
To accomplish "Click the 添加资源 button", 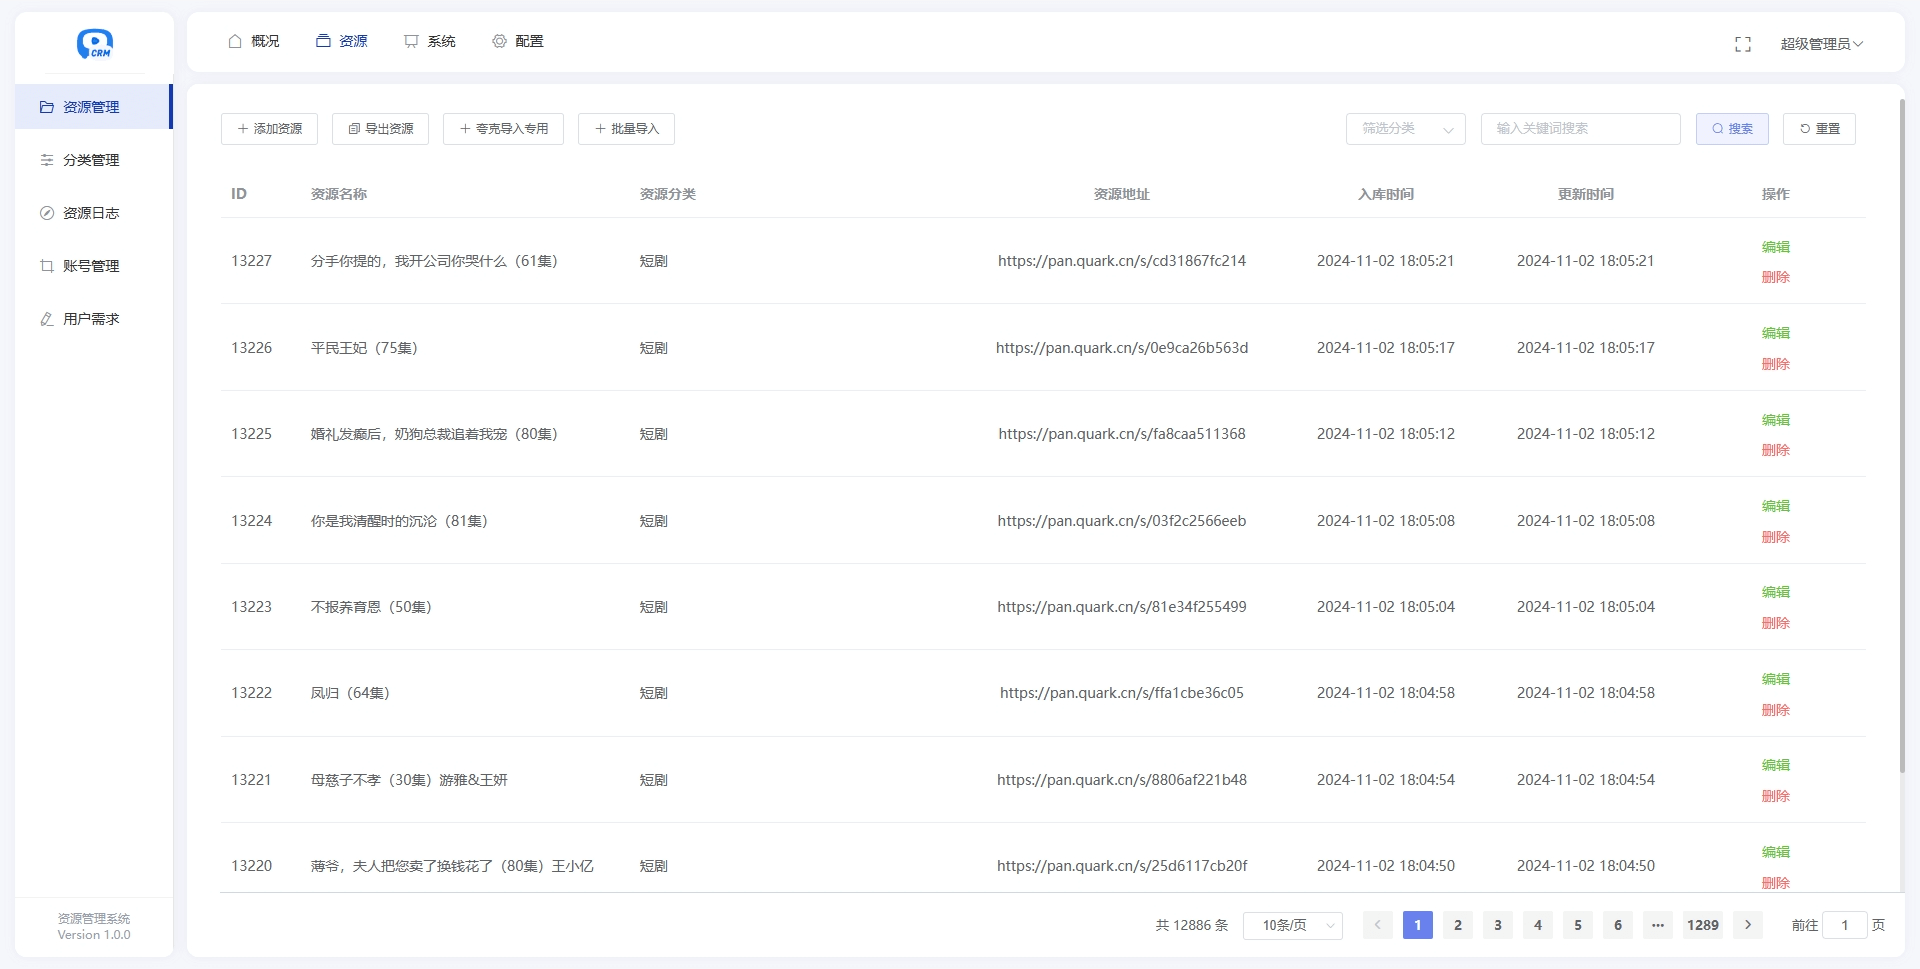I will (x=269, y=129).
